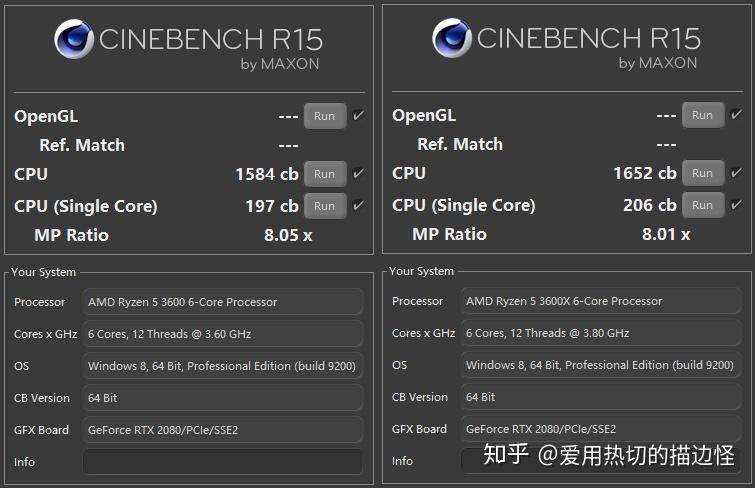
Task: Click OS field in right panel
Action: coord(600,365)
